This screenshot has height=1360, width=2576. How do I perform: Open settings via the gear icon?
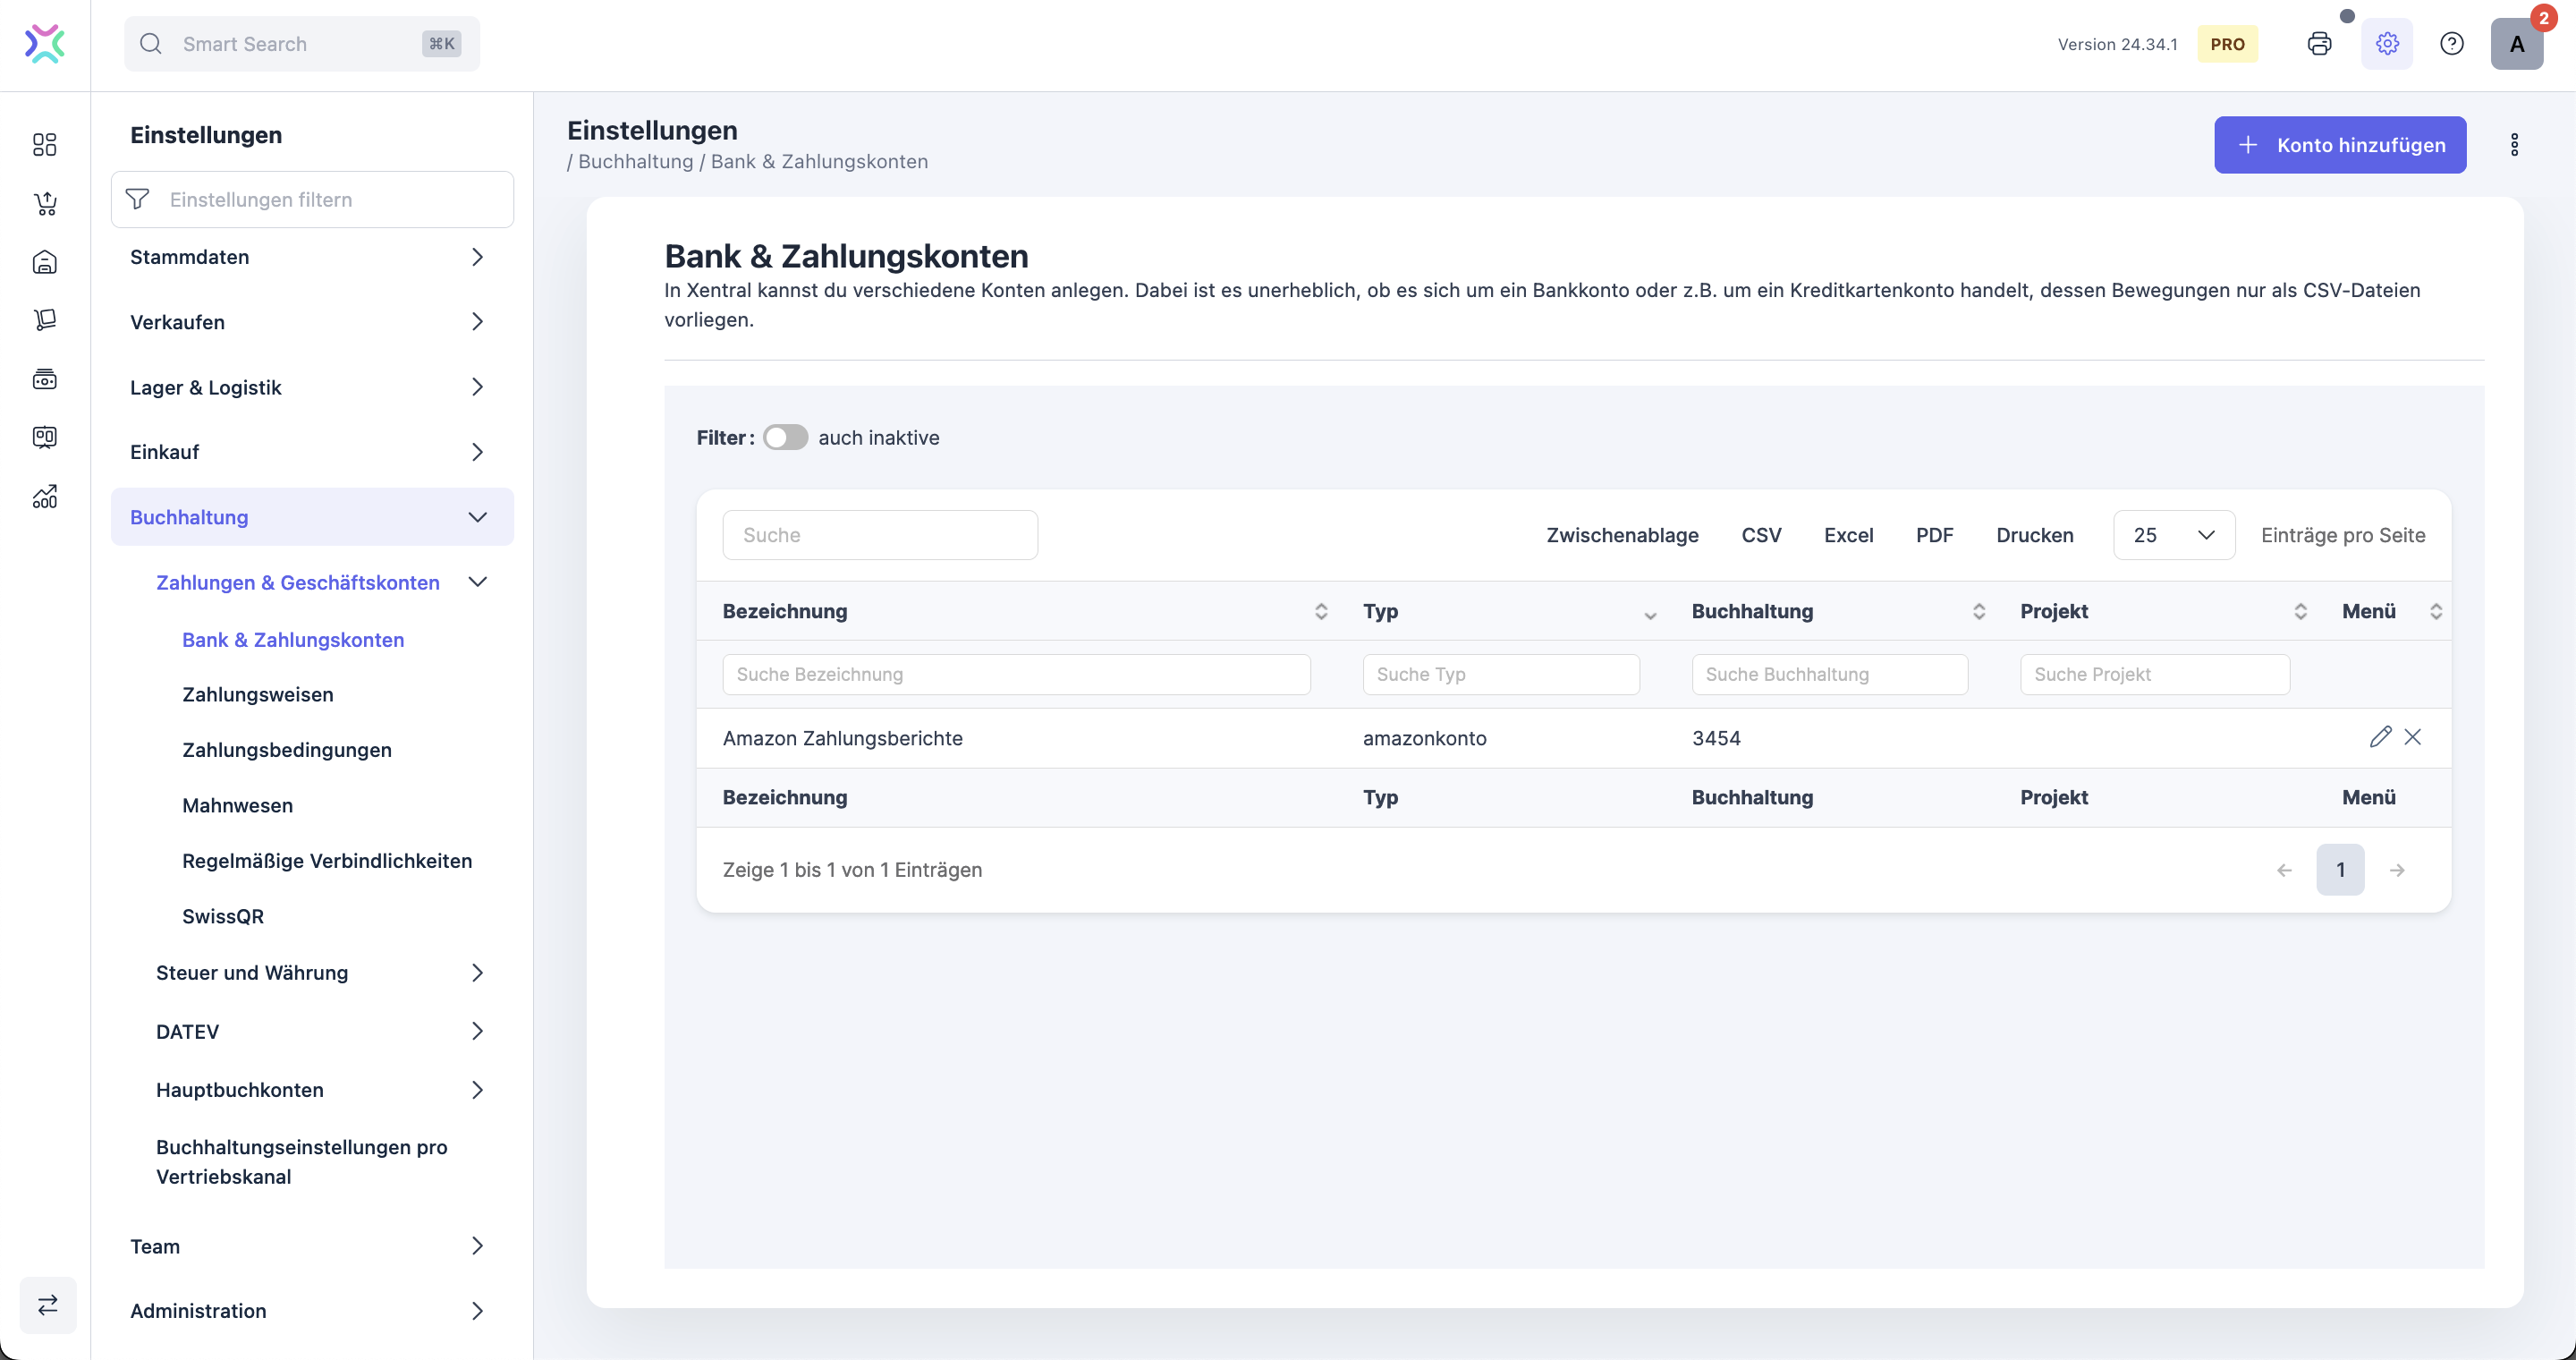click(2387, 44)
